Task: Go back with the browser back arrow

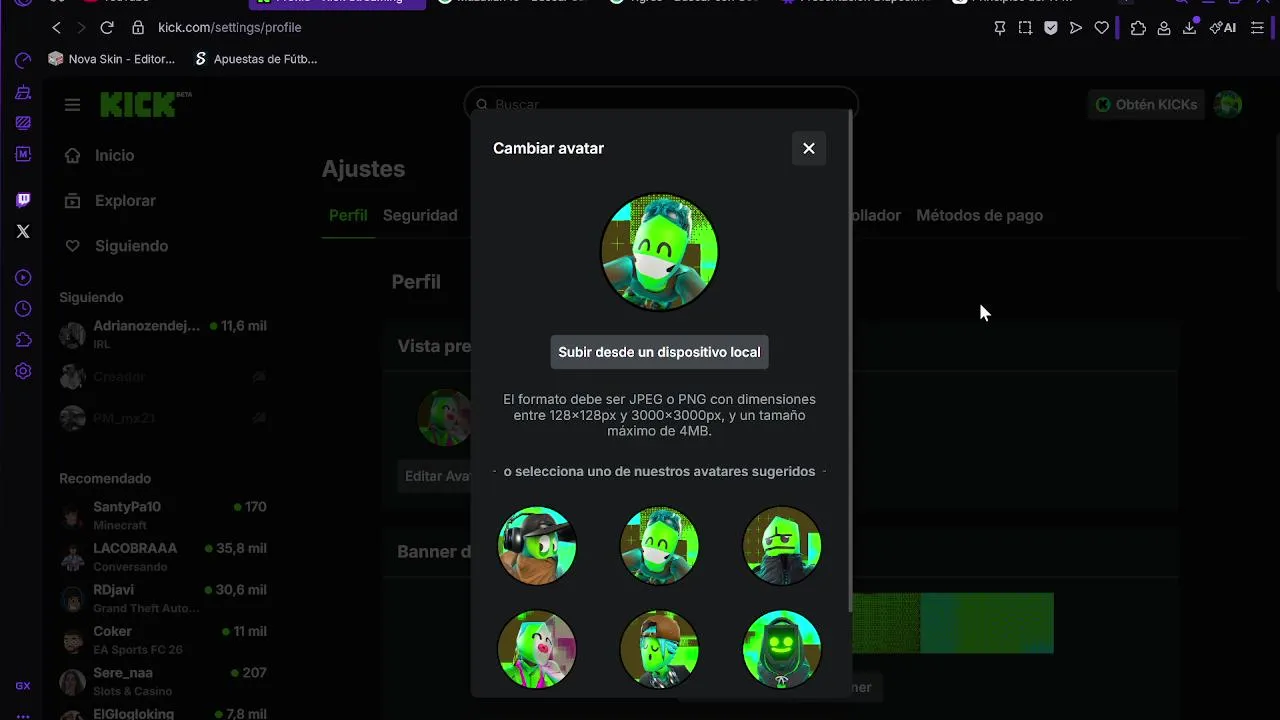Action: (57, 27)
